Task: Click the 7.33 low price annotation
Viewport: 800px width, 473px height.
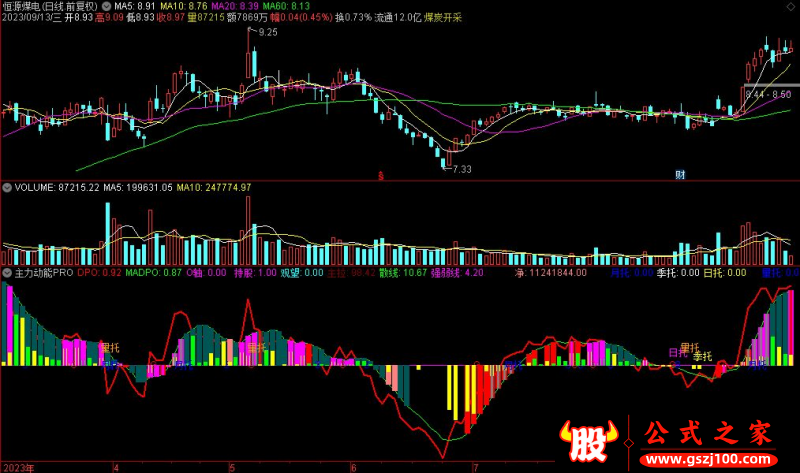Action: pos(462,169)
